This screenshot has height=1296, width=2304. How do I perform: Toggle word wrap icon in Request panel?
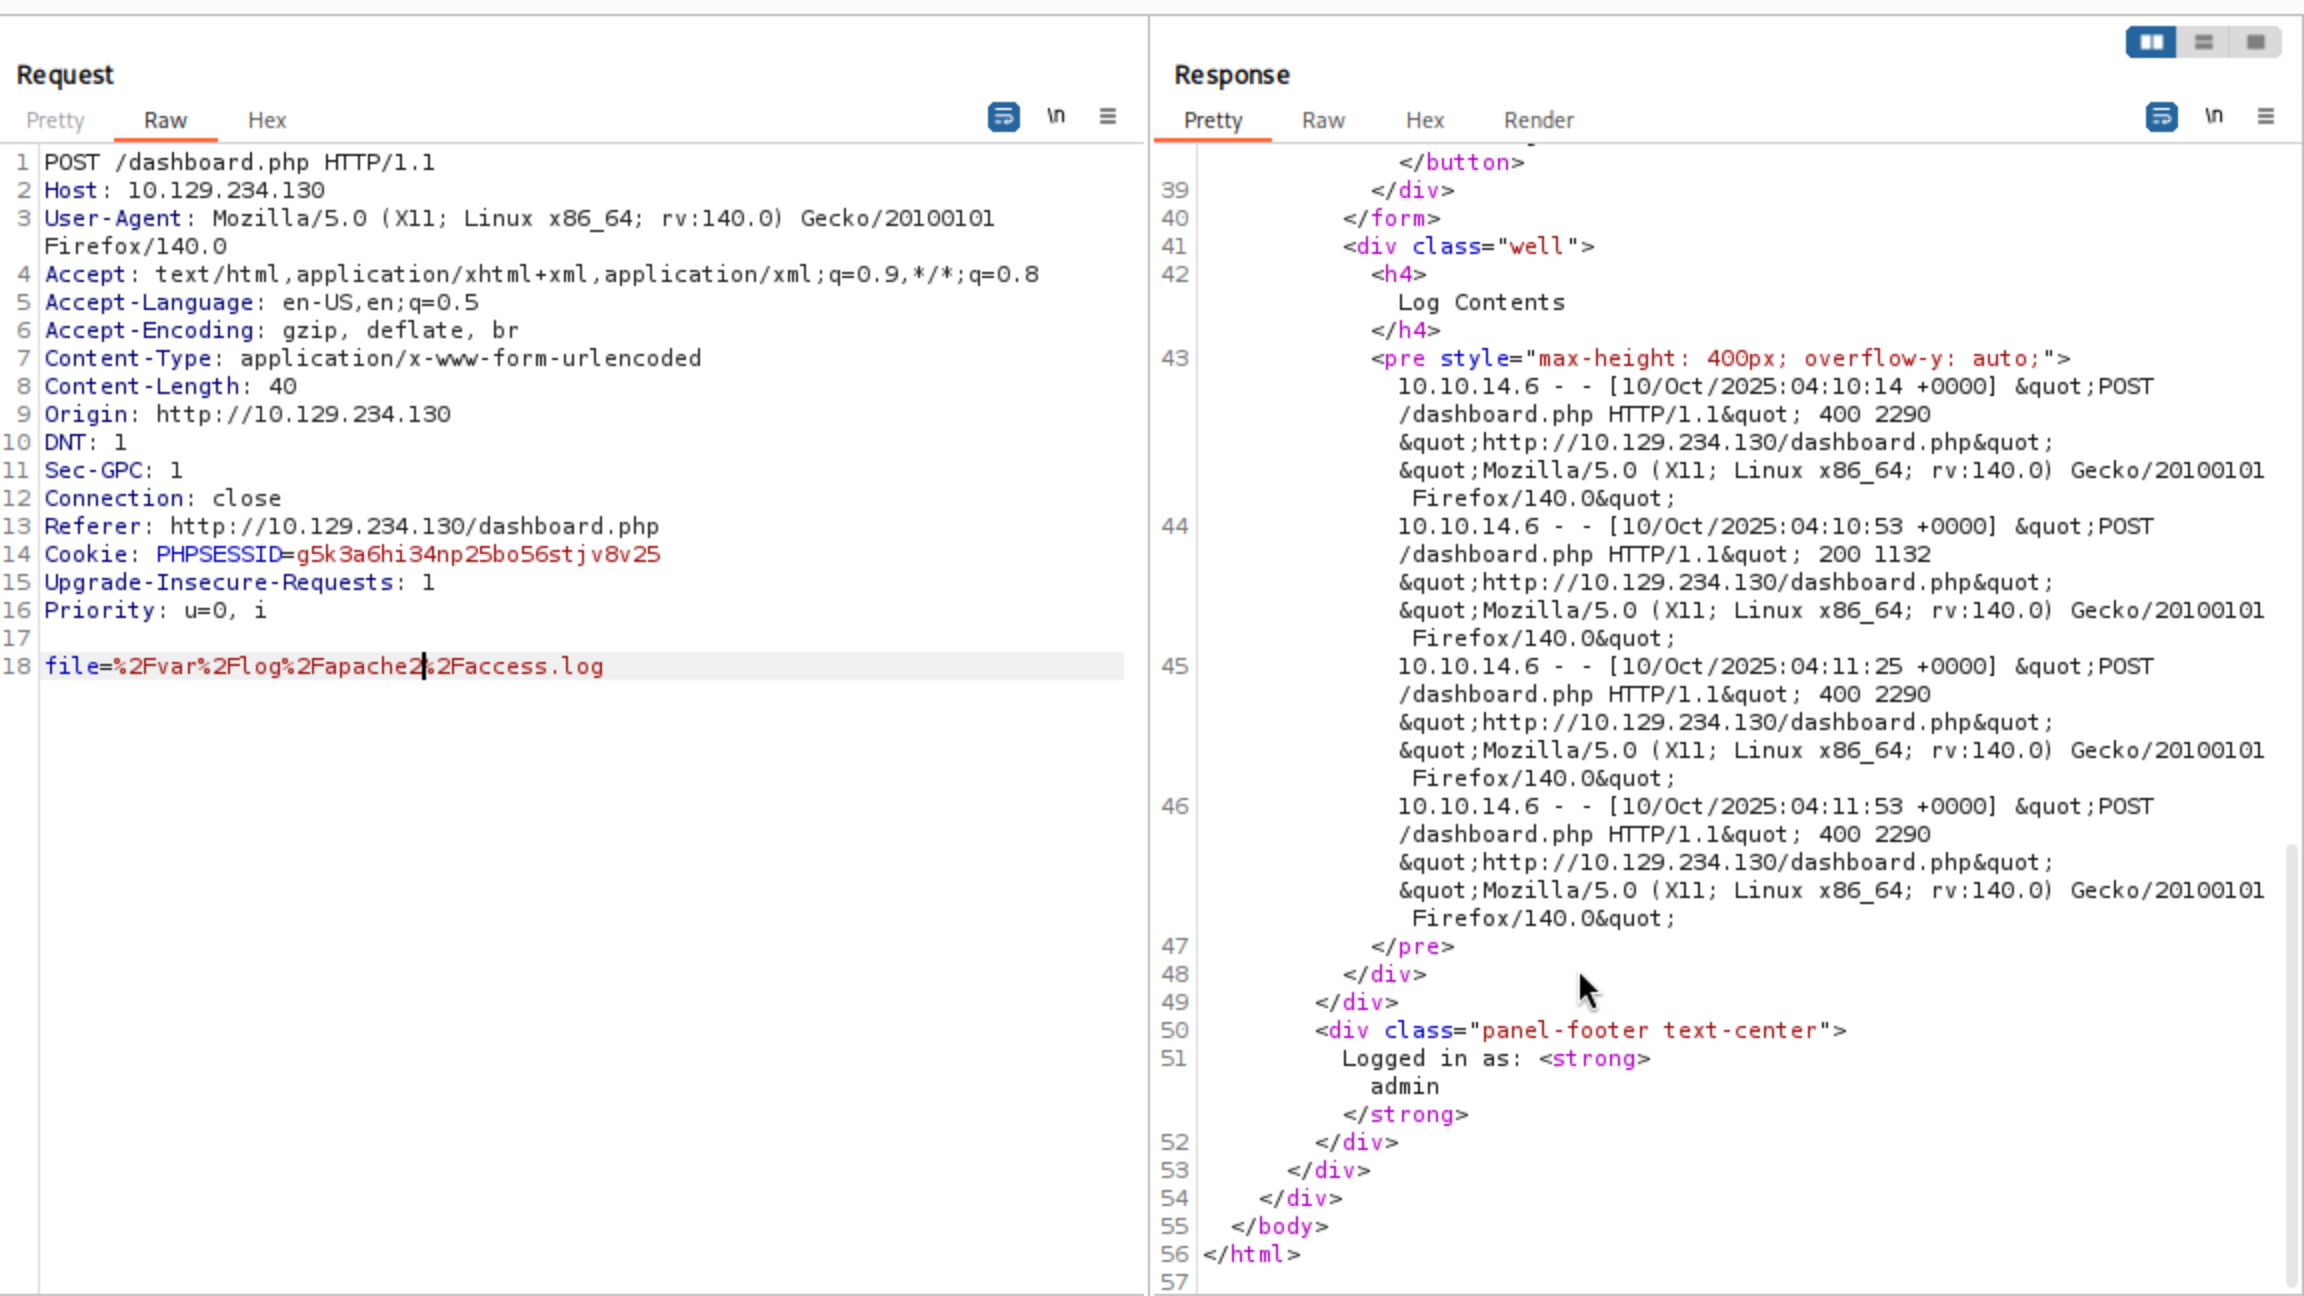(1003, 117)
